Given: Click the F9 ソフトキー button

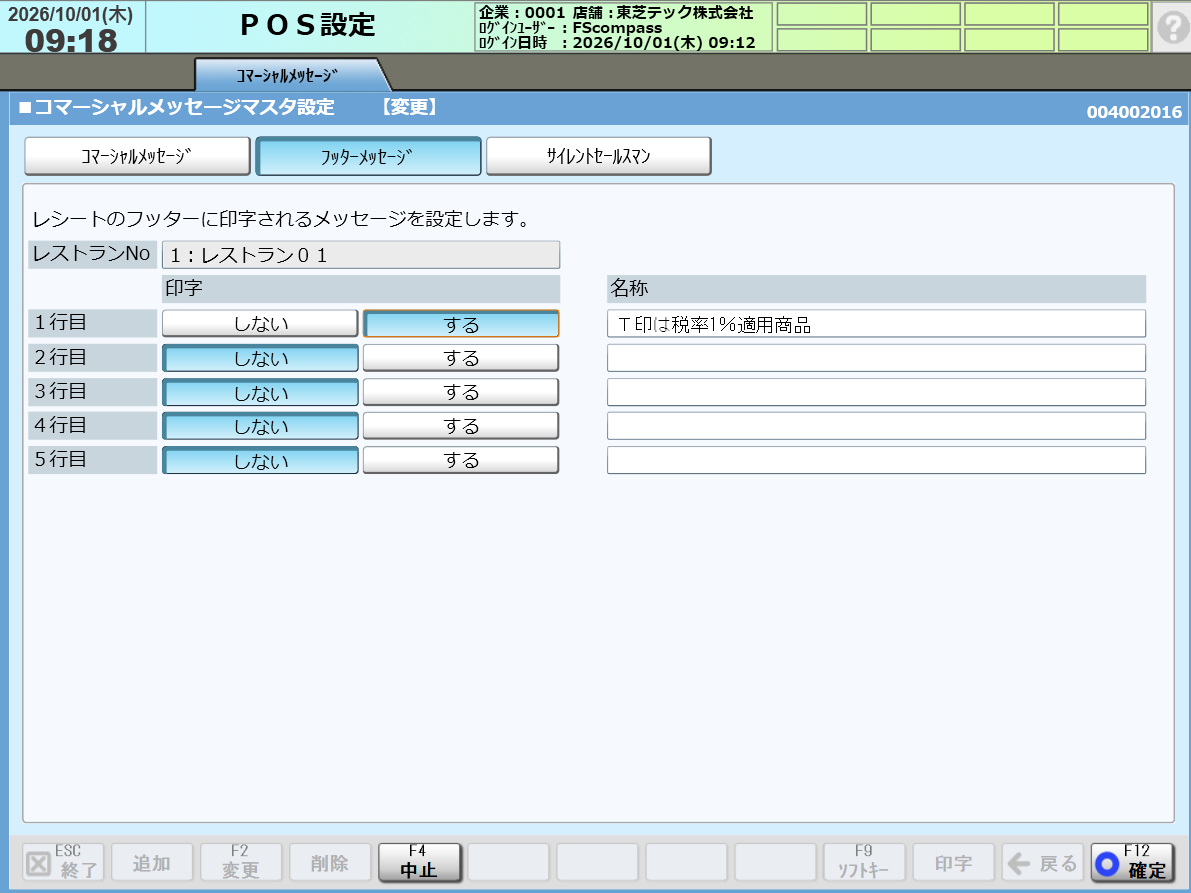Looking at the screenshot, I should 864,863.
